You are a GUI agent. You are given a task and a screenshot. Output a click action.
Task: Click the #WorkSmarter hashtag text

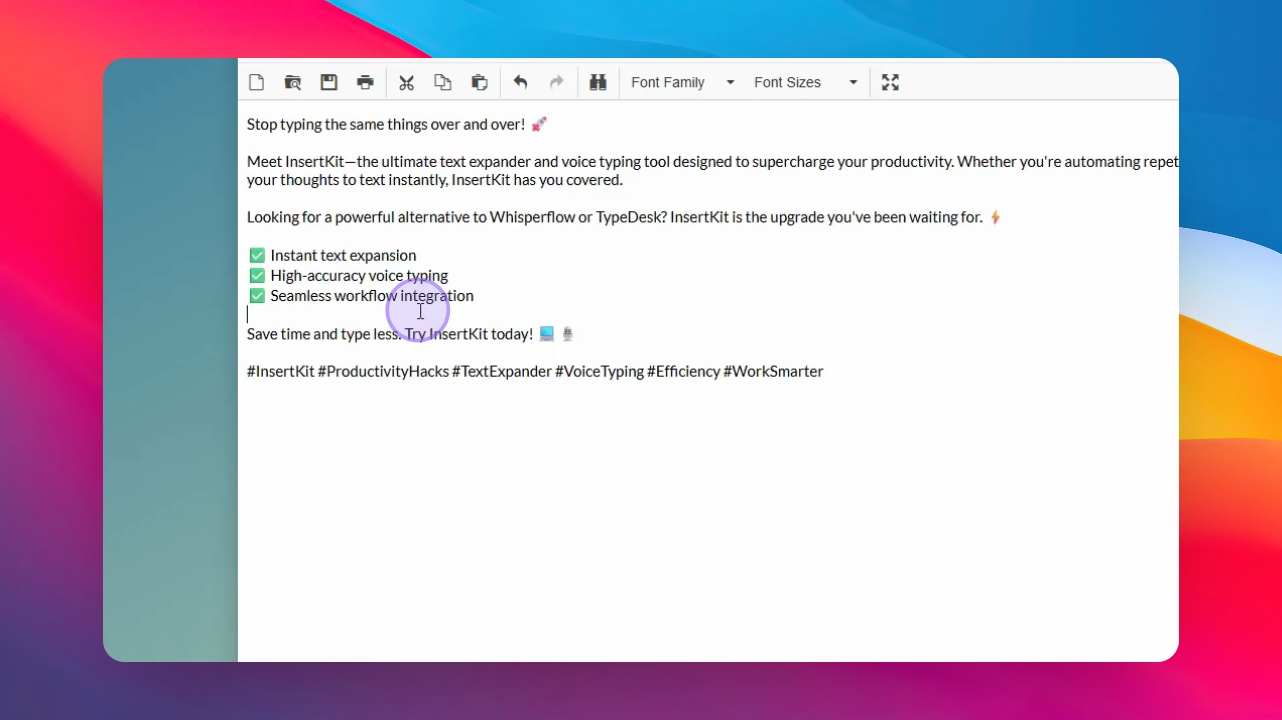[774, 371]
